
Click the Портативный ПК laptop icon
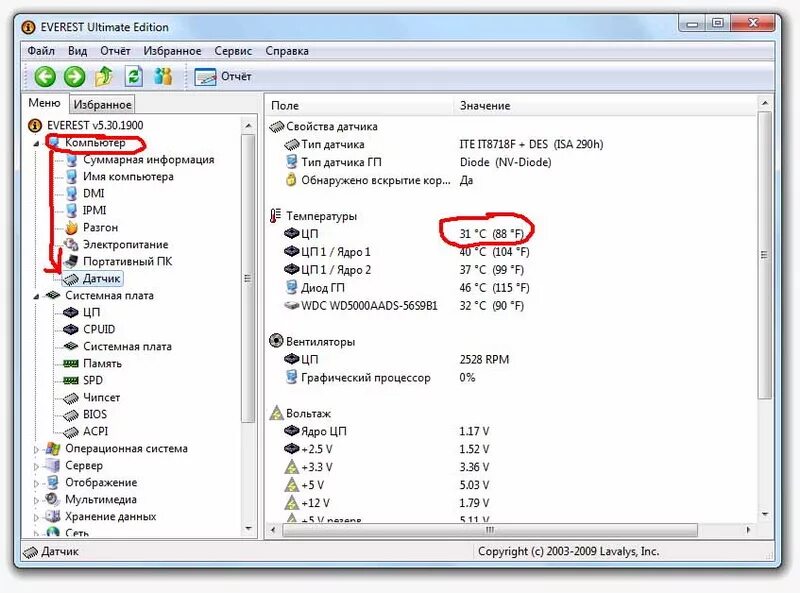coord(71,261)
